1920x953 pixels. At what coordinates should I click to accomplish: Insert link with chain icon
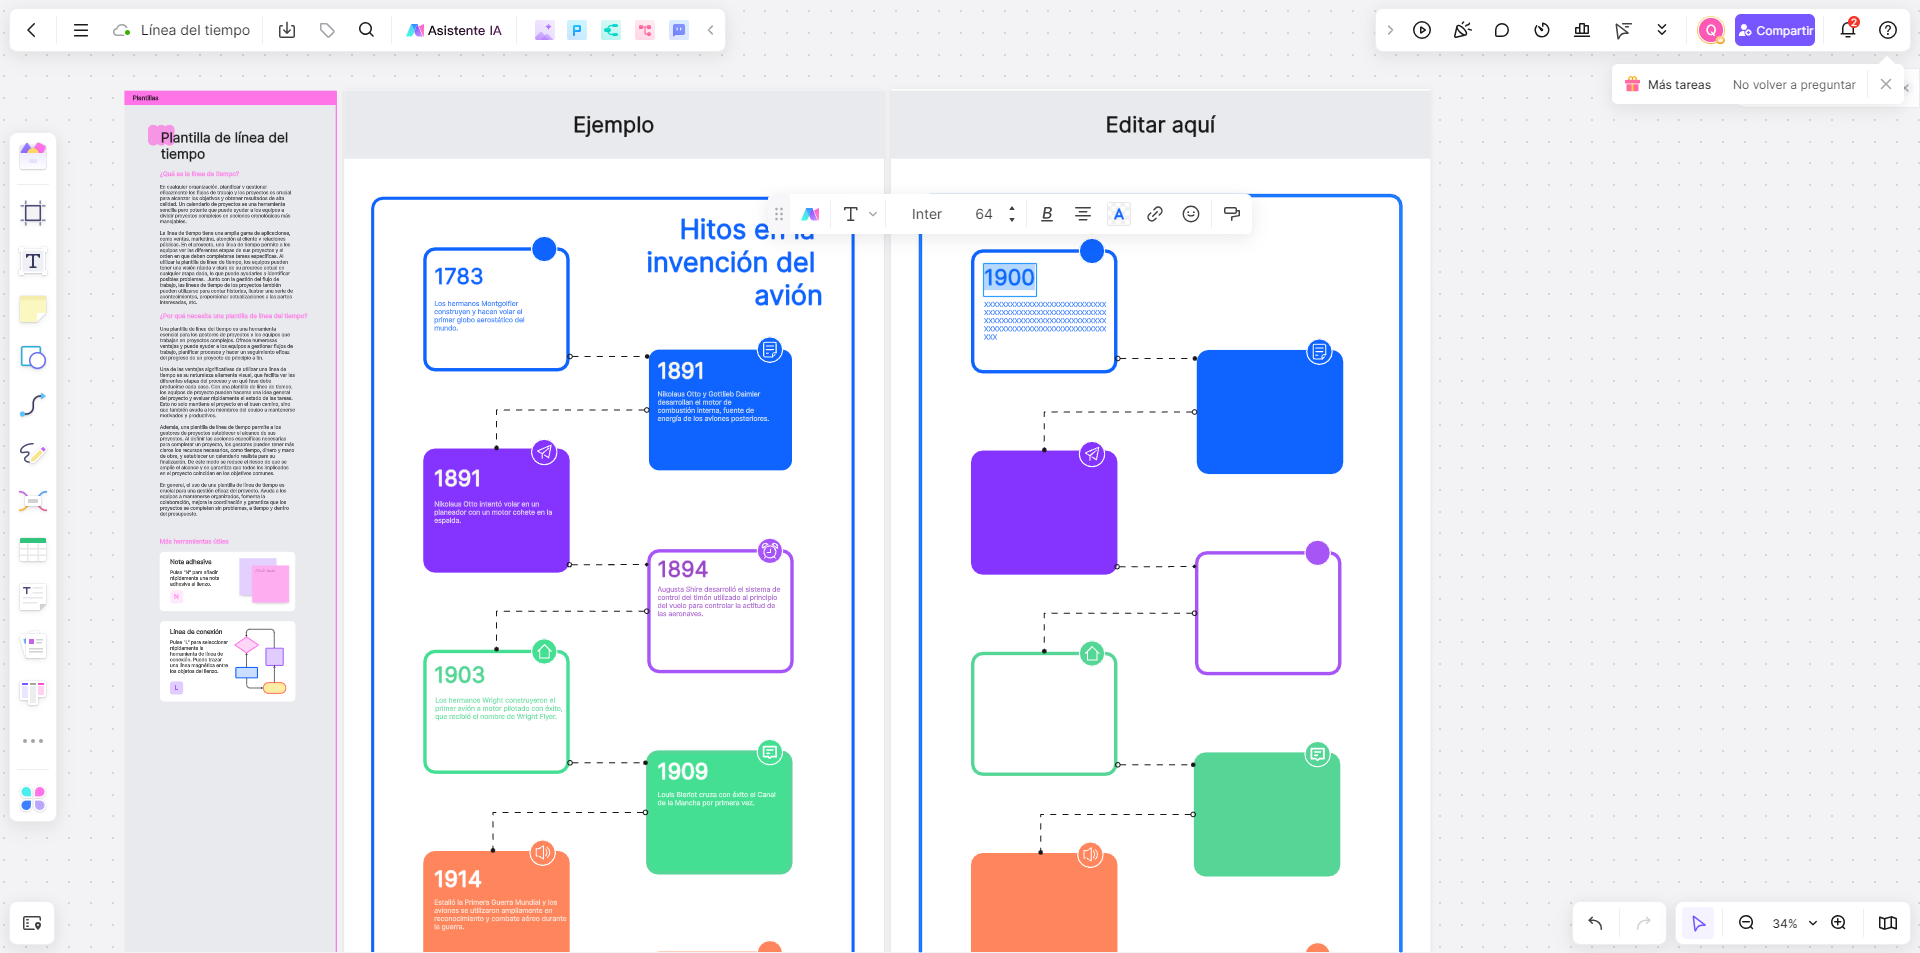click(x=1155, y=214)
